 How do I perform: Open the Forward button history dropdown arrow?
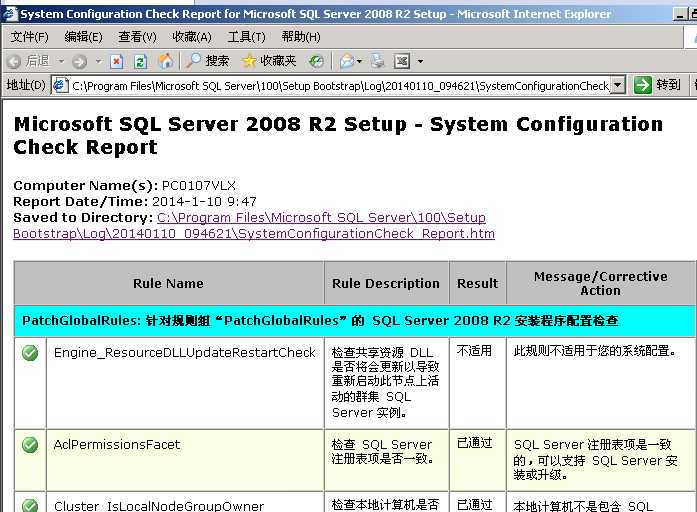coord(98,61)
